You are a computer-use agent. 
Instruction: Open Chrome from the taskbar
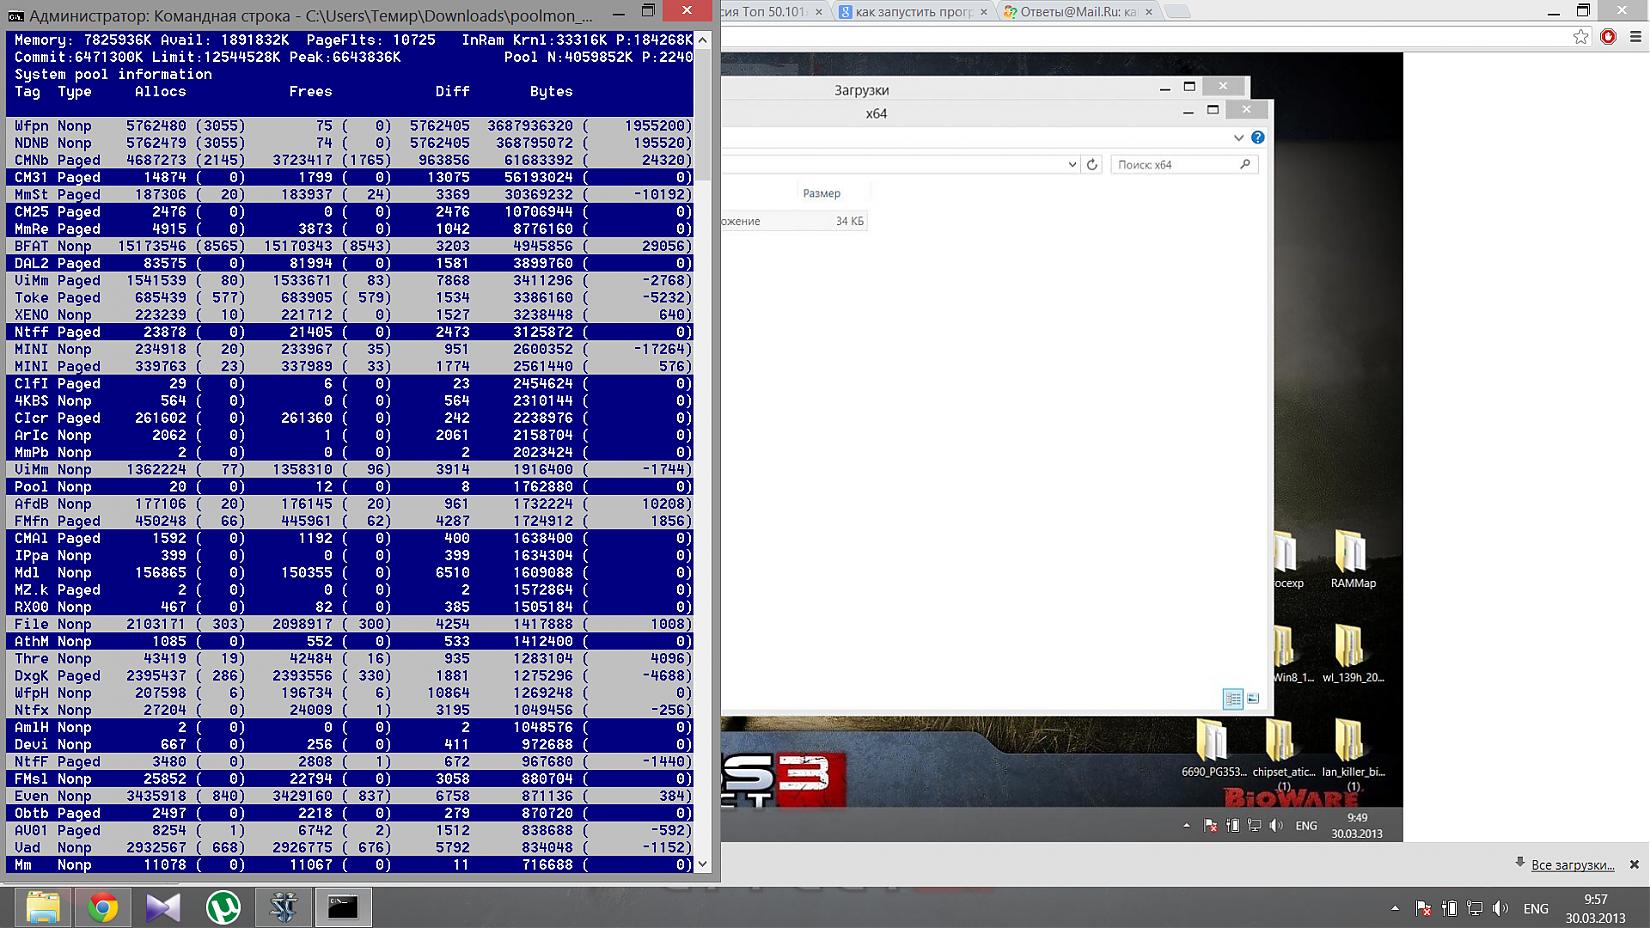(102, 907)
